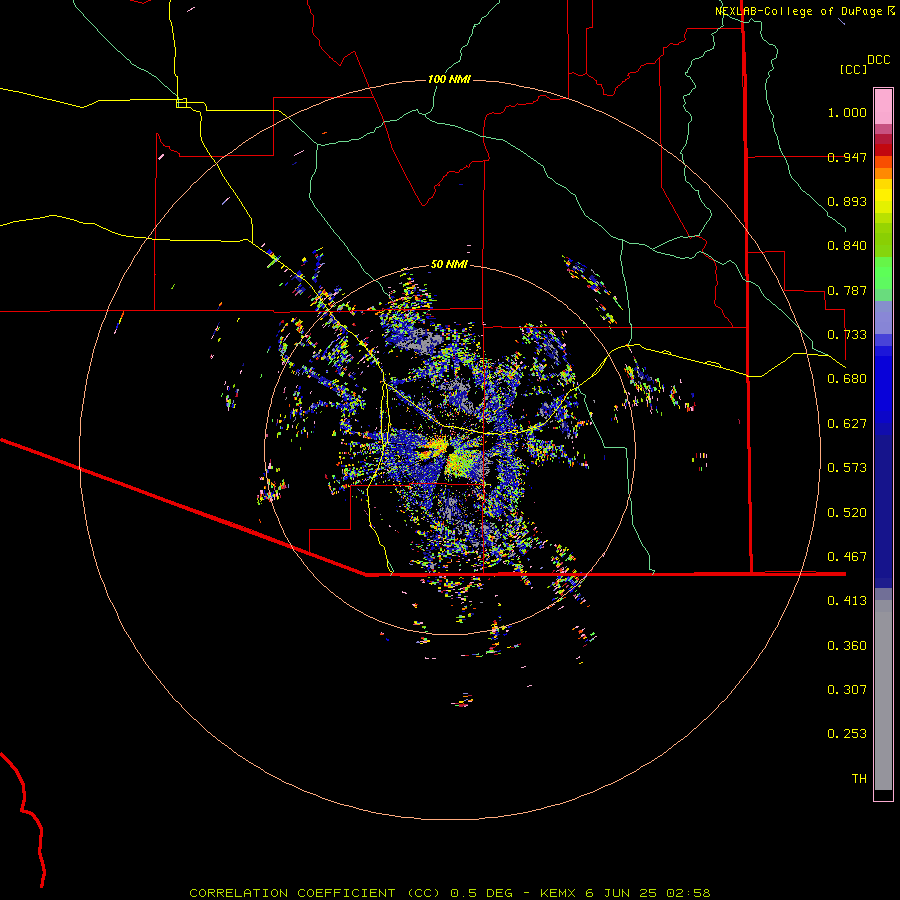Click the 100 NMI range ring label
Screen dimensions: 900x900
tap(449, 79)
